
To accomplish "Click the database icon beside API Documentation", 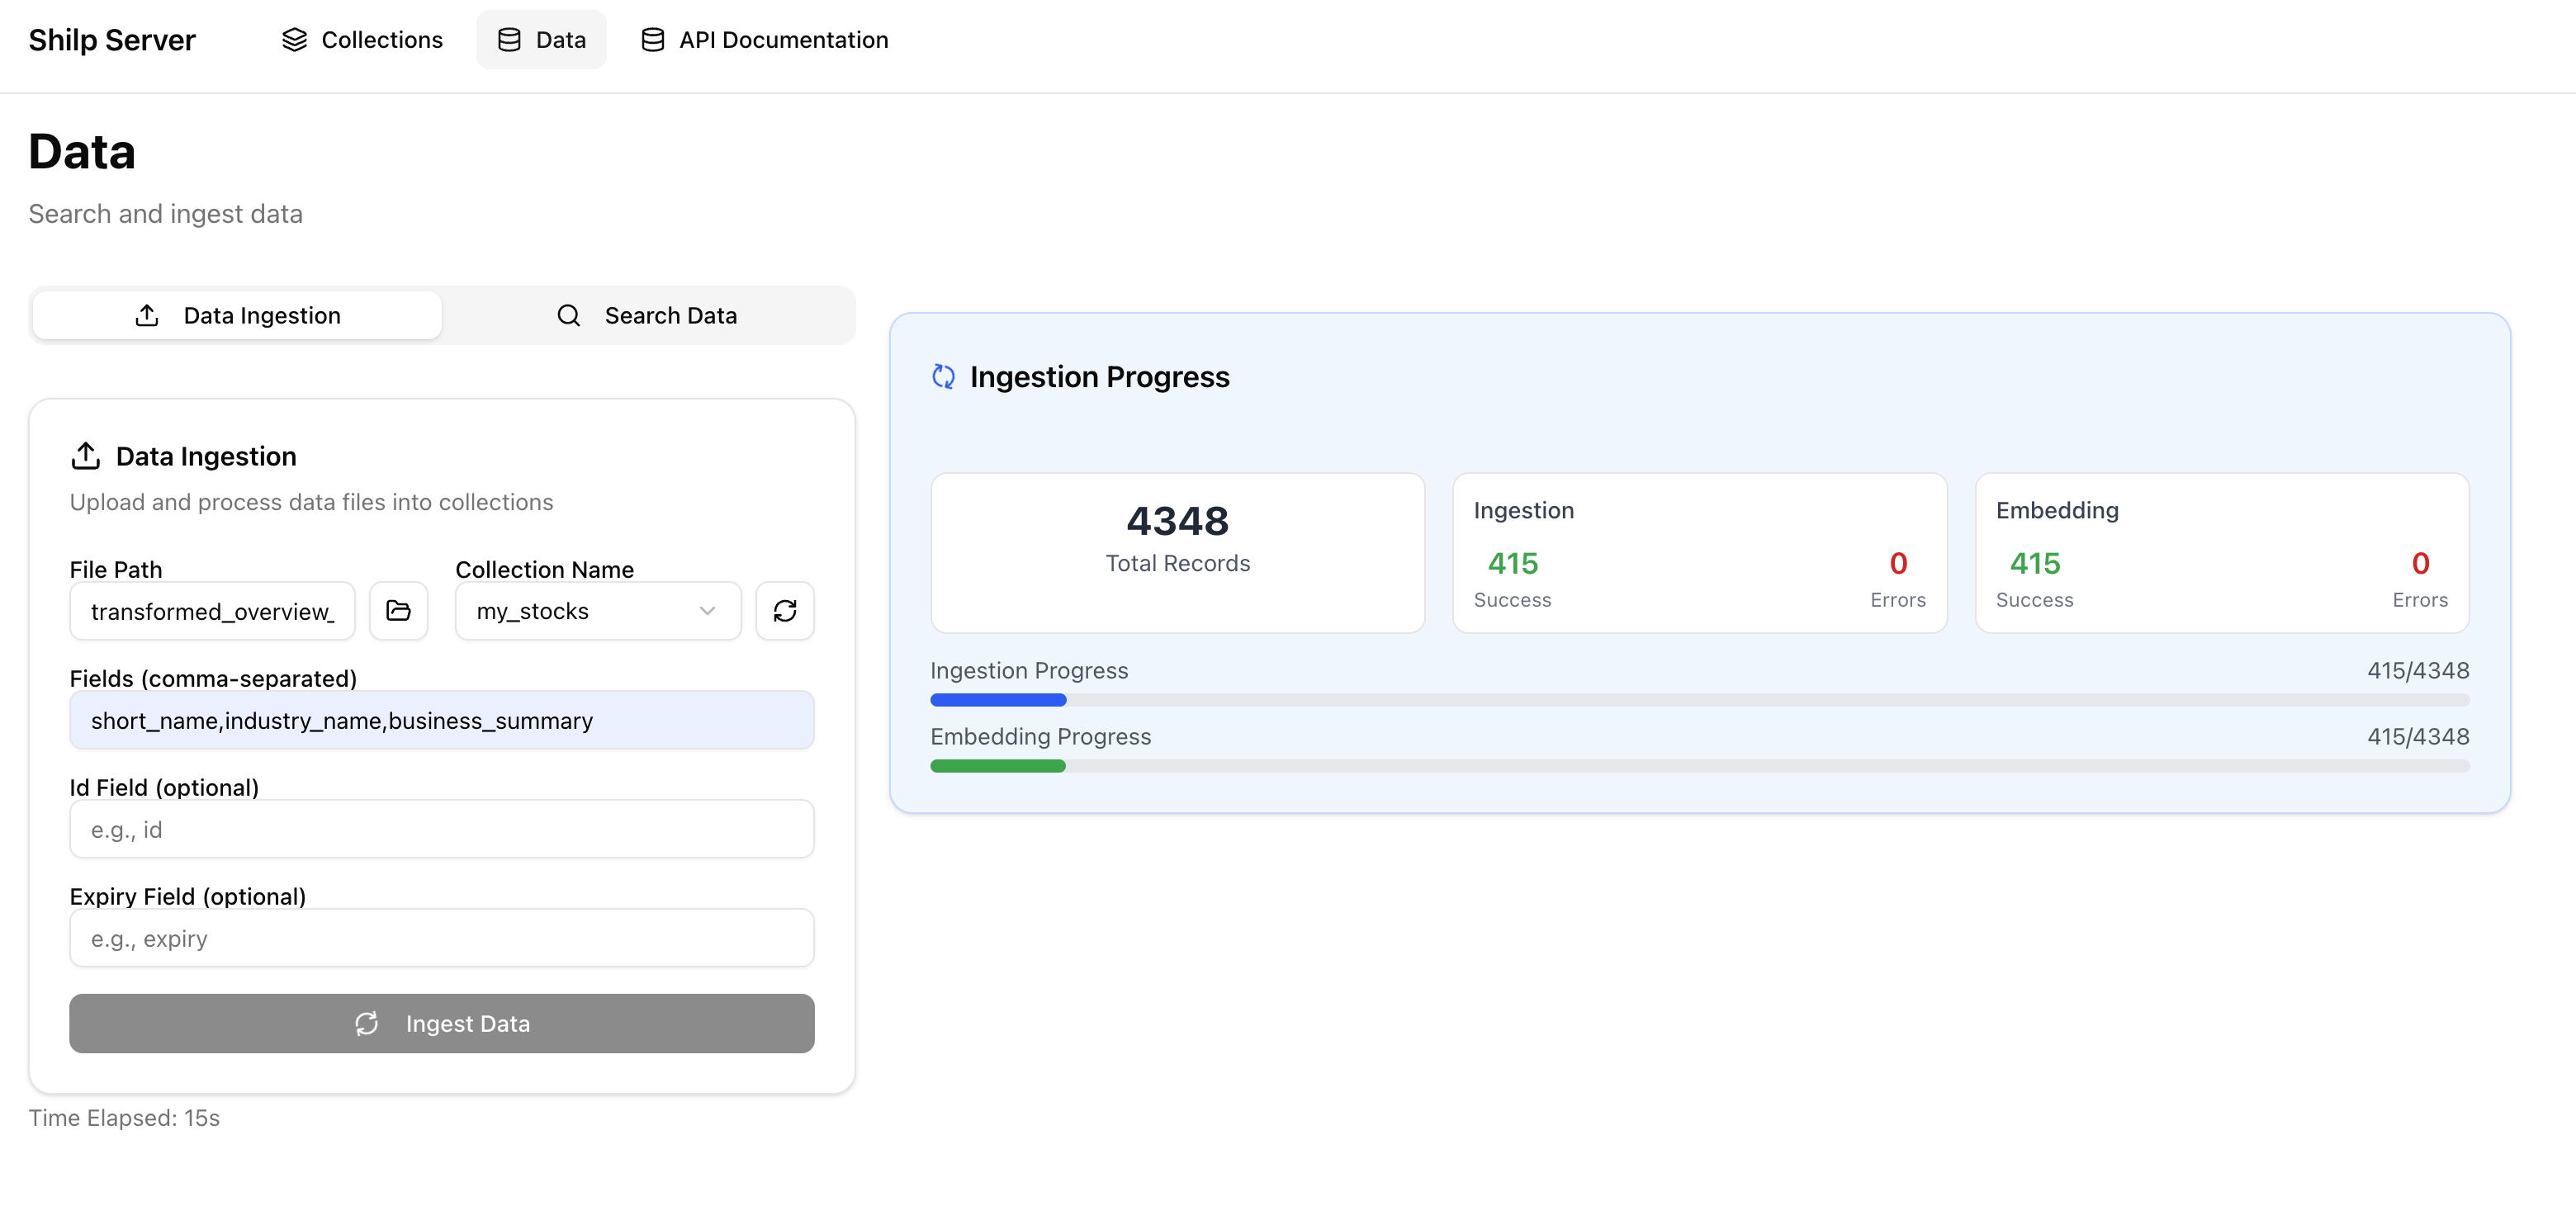I will [x=652, y=39].
